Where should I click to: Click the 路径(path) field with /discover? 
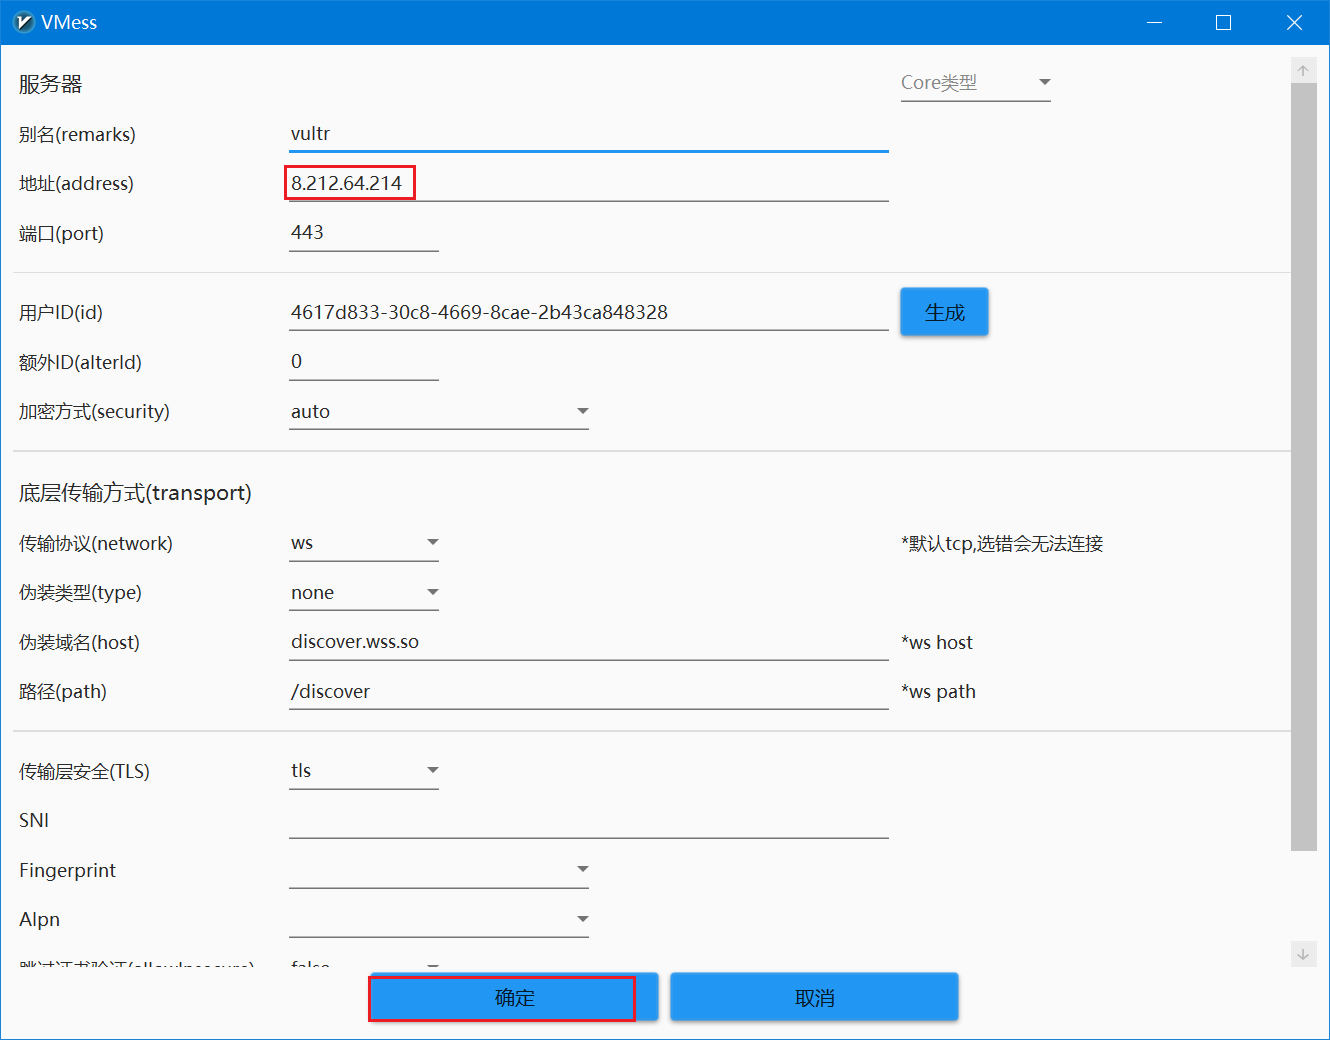[x=588, y=691]
